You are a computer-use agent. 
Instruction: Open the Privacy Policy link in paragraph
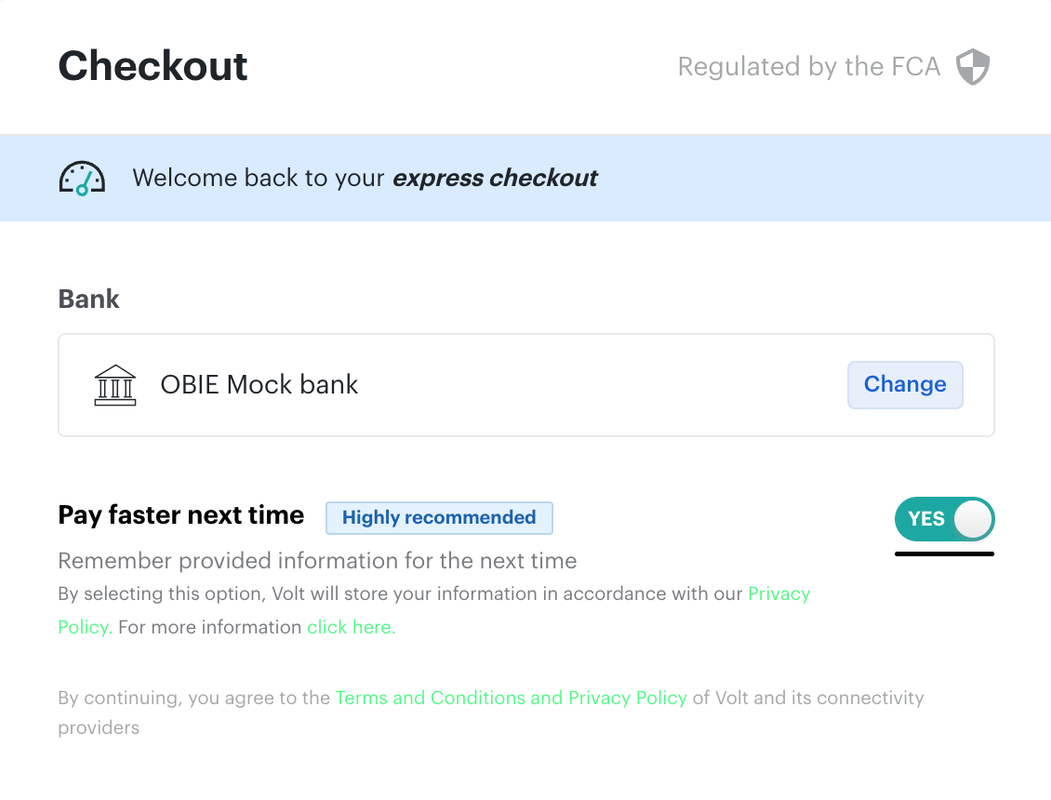point(779,594)
